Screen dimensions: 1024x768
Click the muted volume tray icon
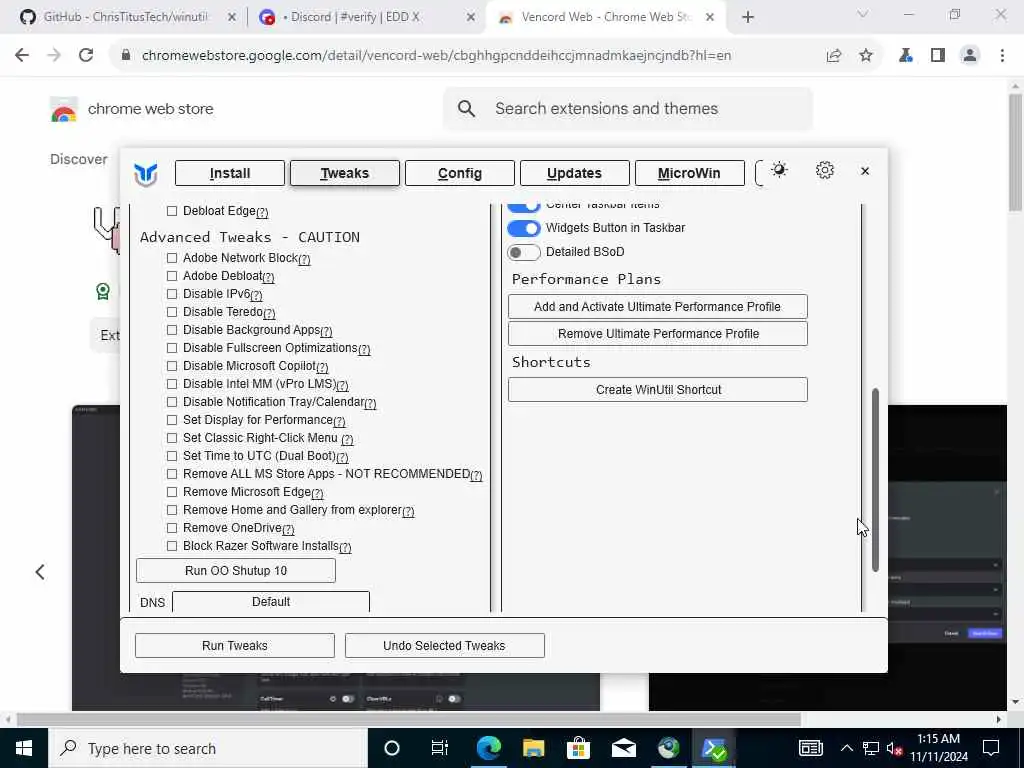click(894, 748)
